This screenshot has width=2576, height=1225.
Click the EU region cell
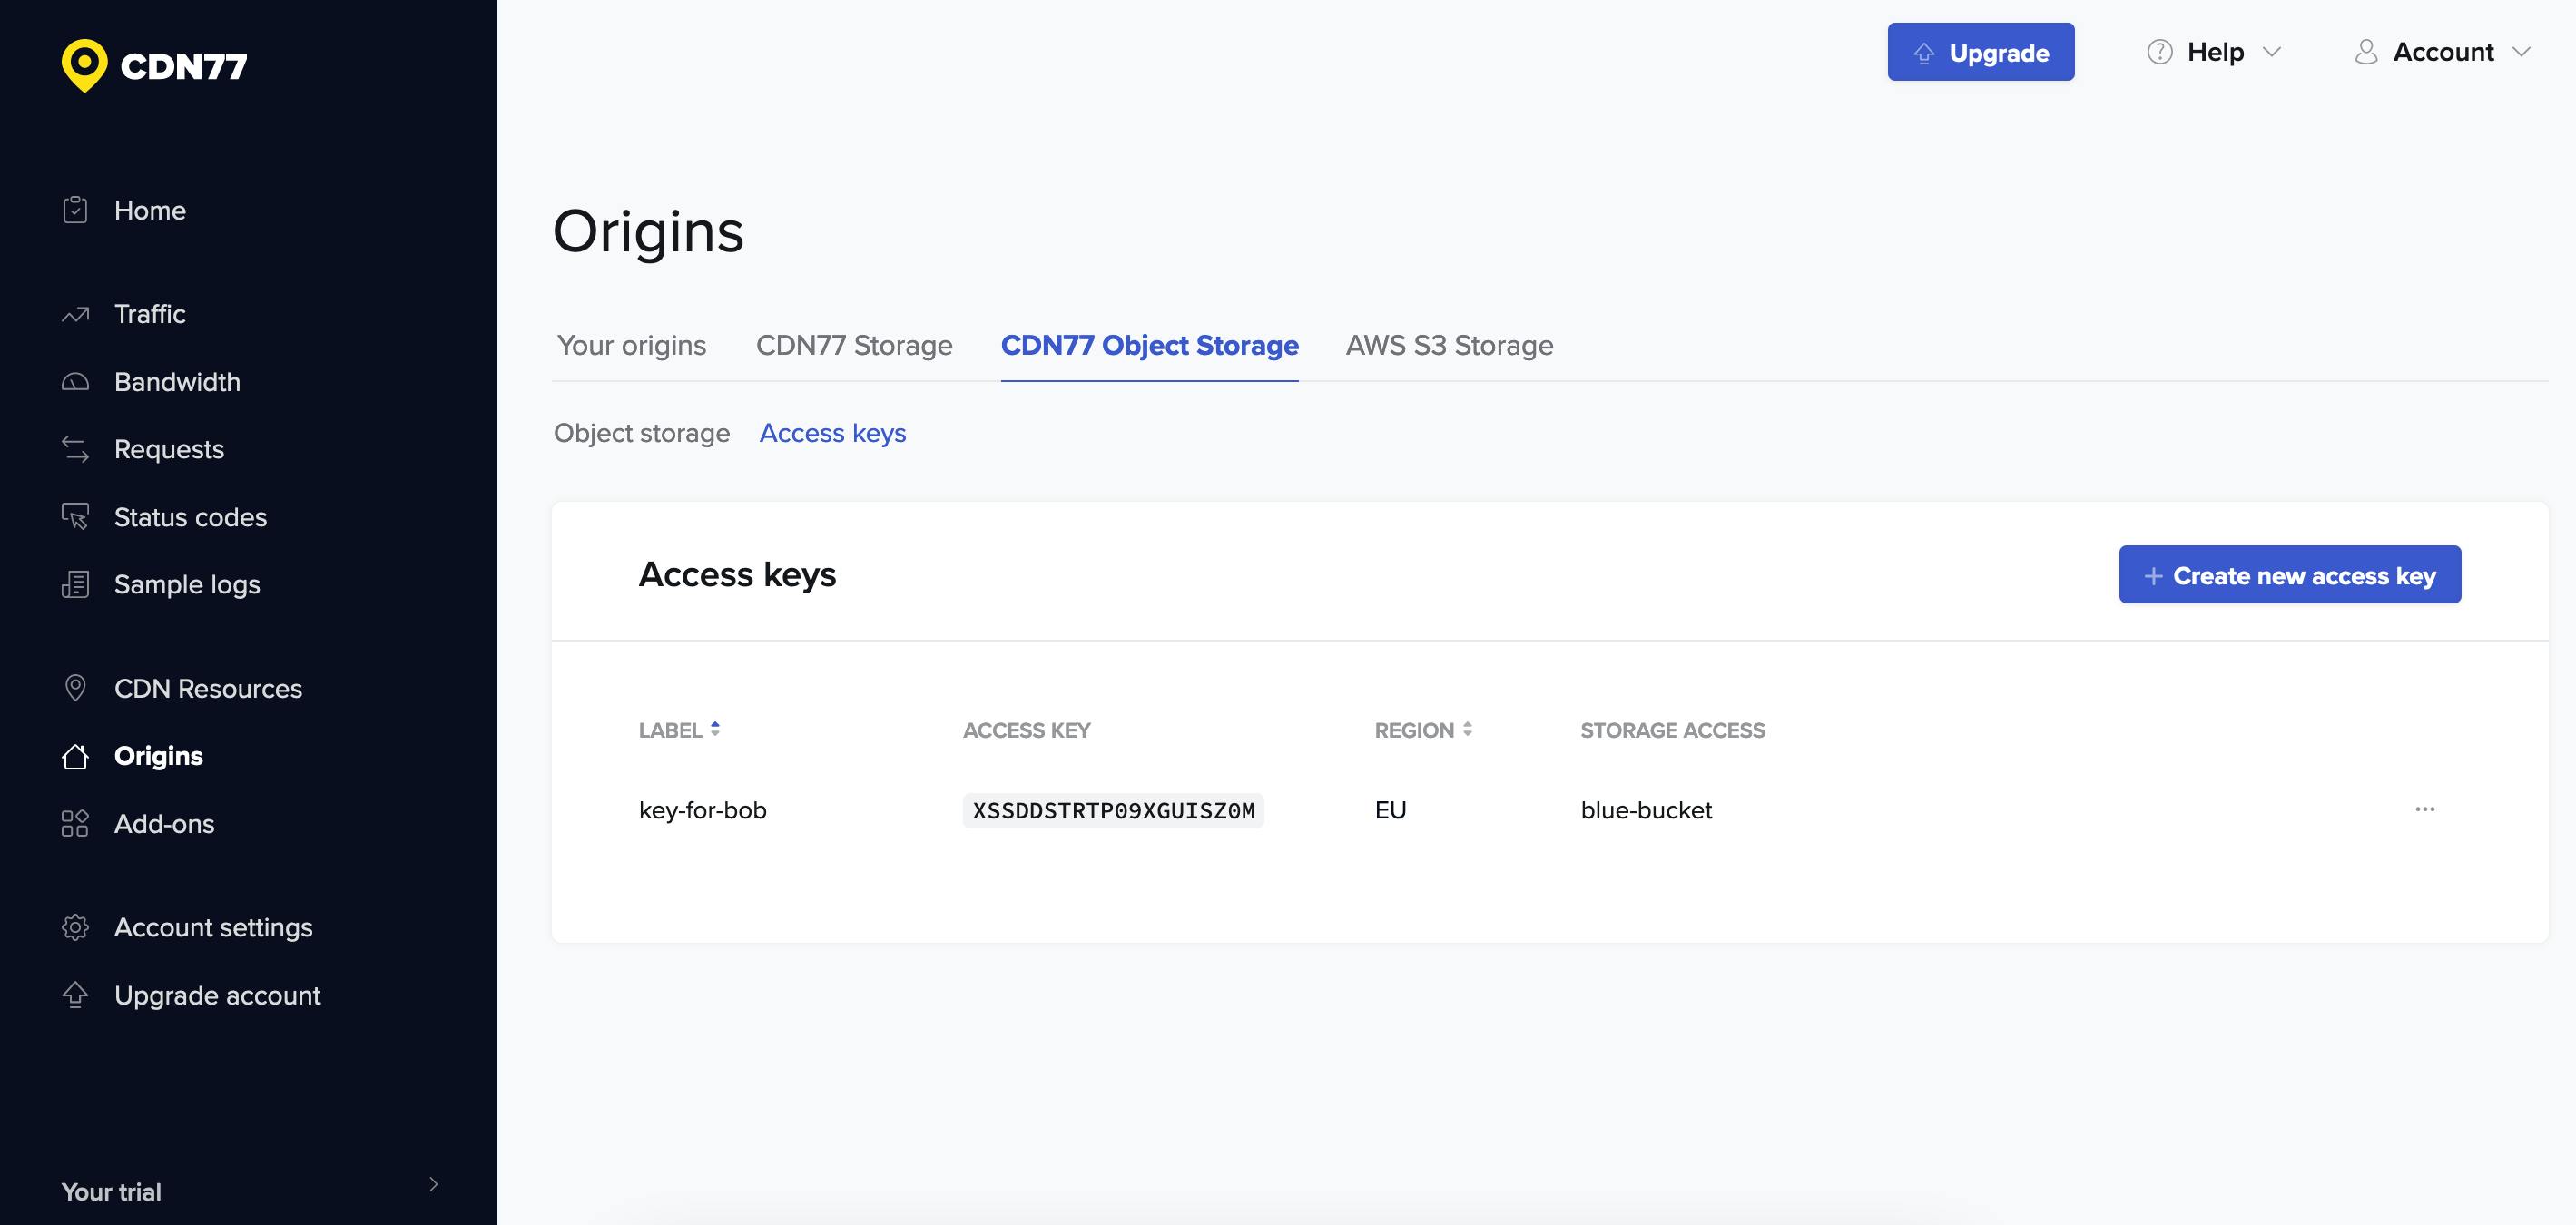1390,810
